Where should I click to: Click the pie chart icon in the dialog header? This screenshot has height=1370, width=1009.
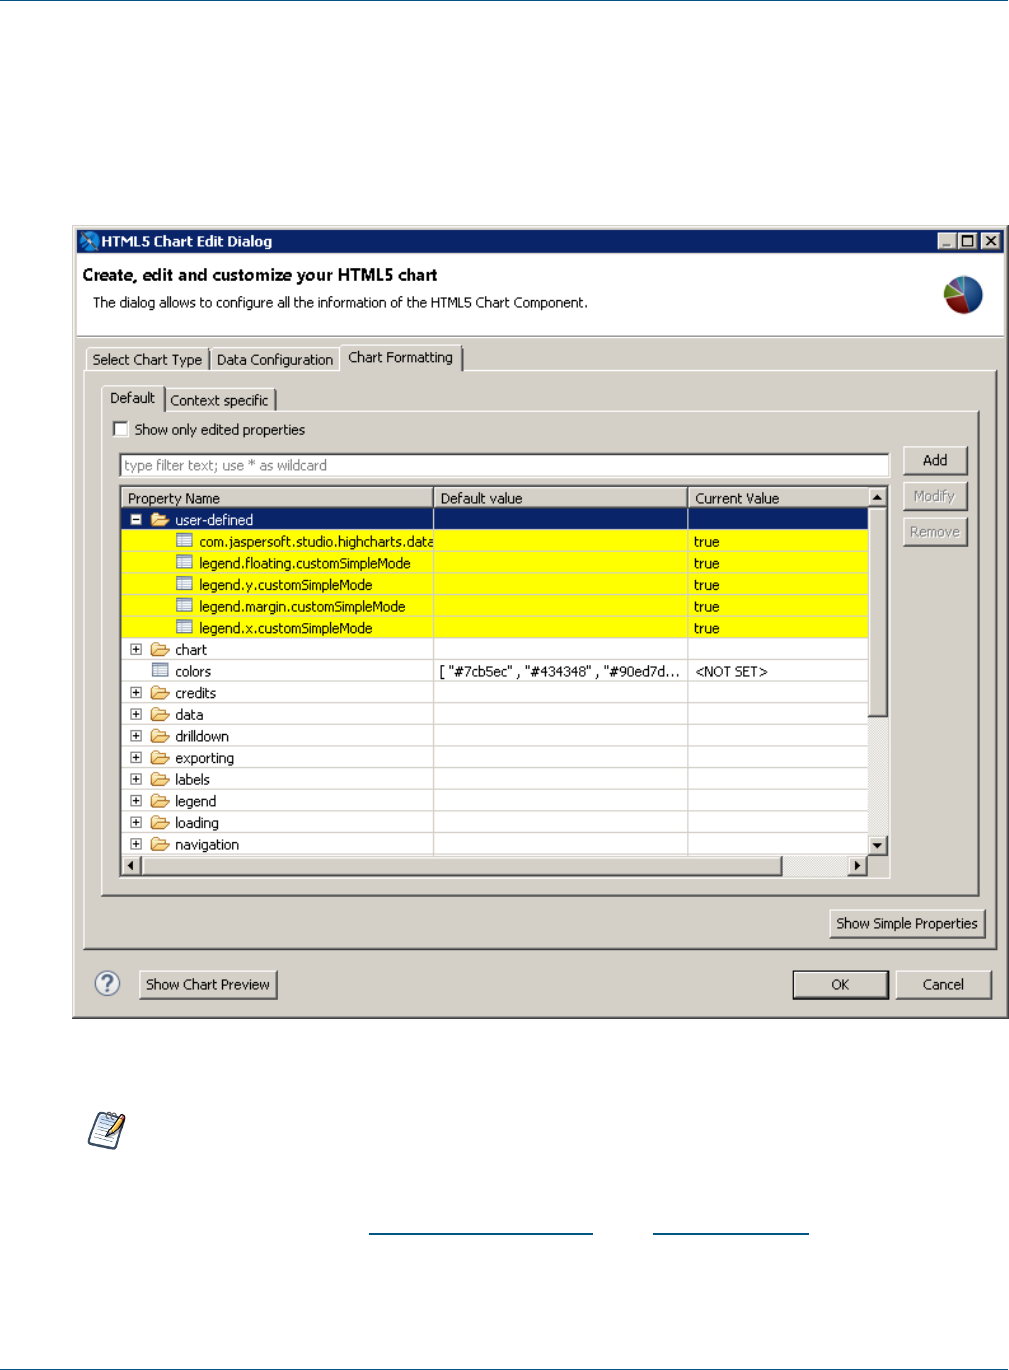click(x=963, y=295)
